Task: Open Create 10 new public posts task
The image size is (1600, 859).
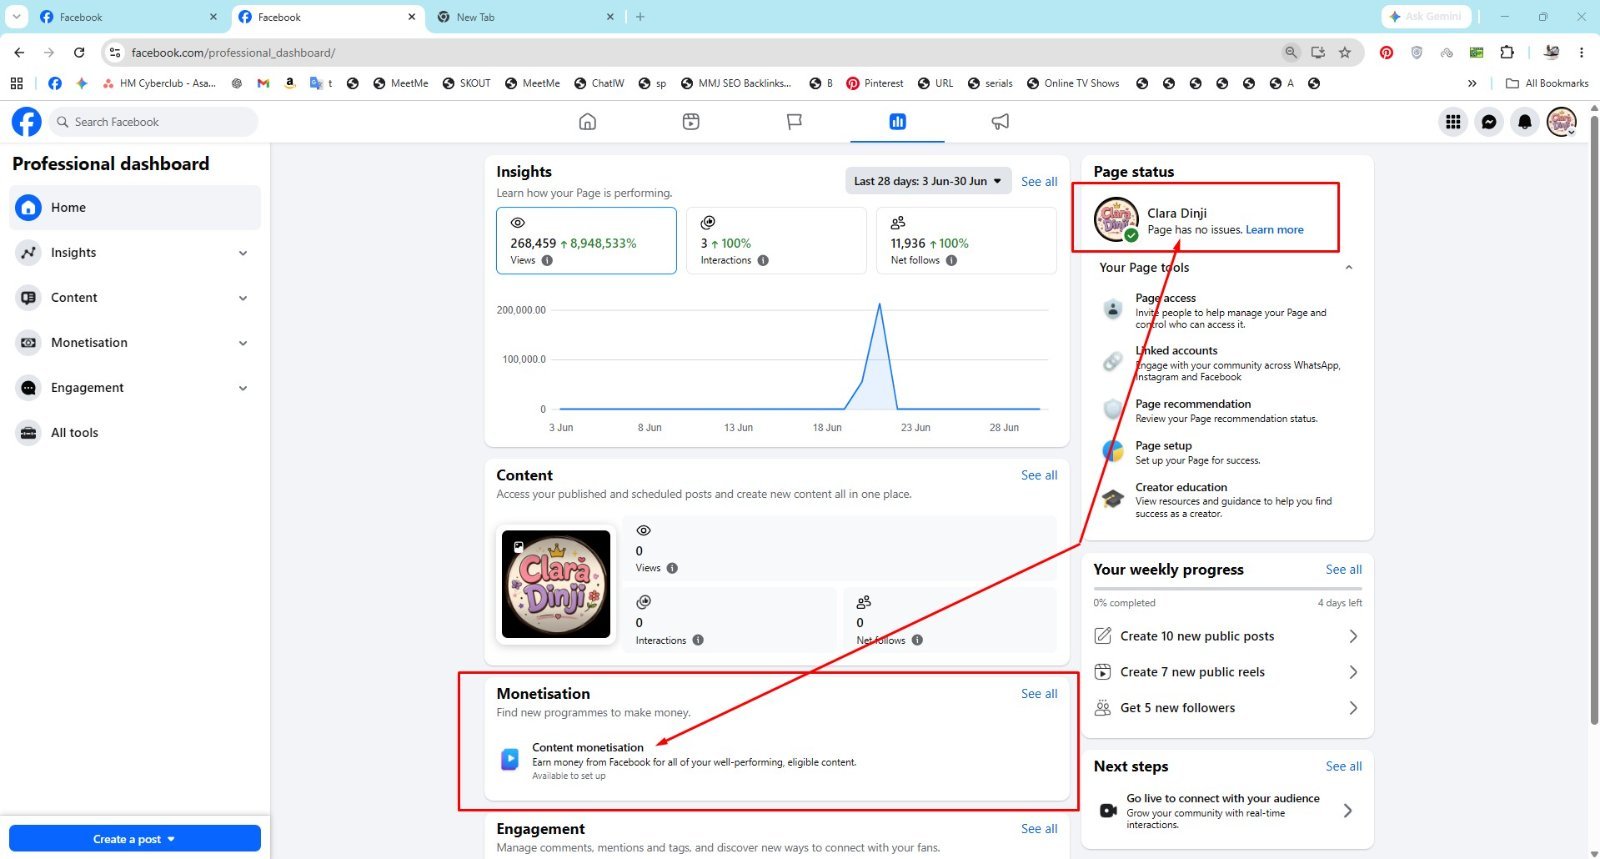Action: [x=1227, y=636]
